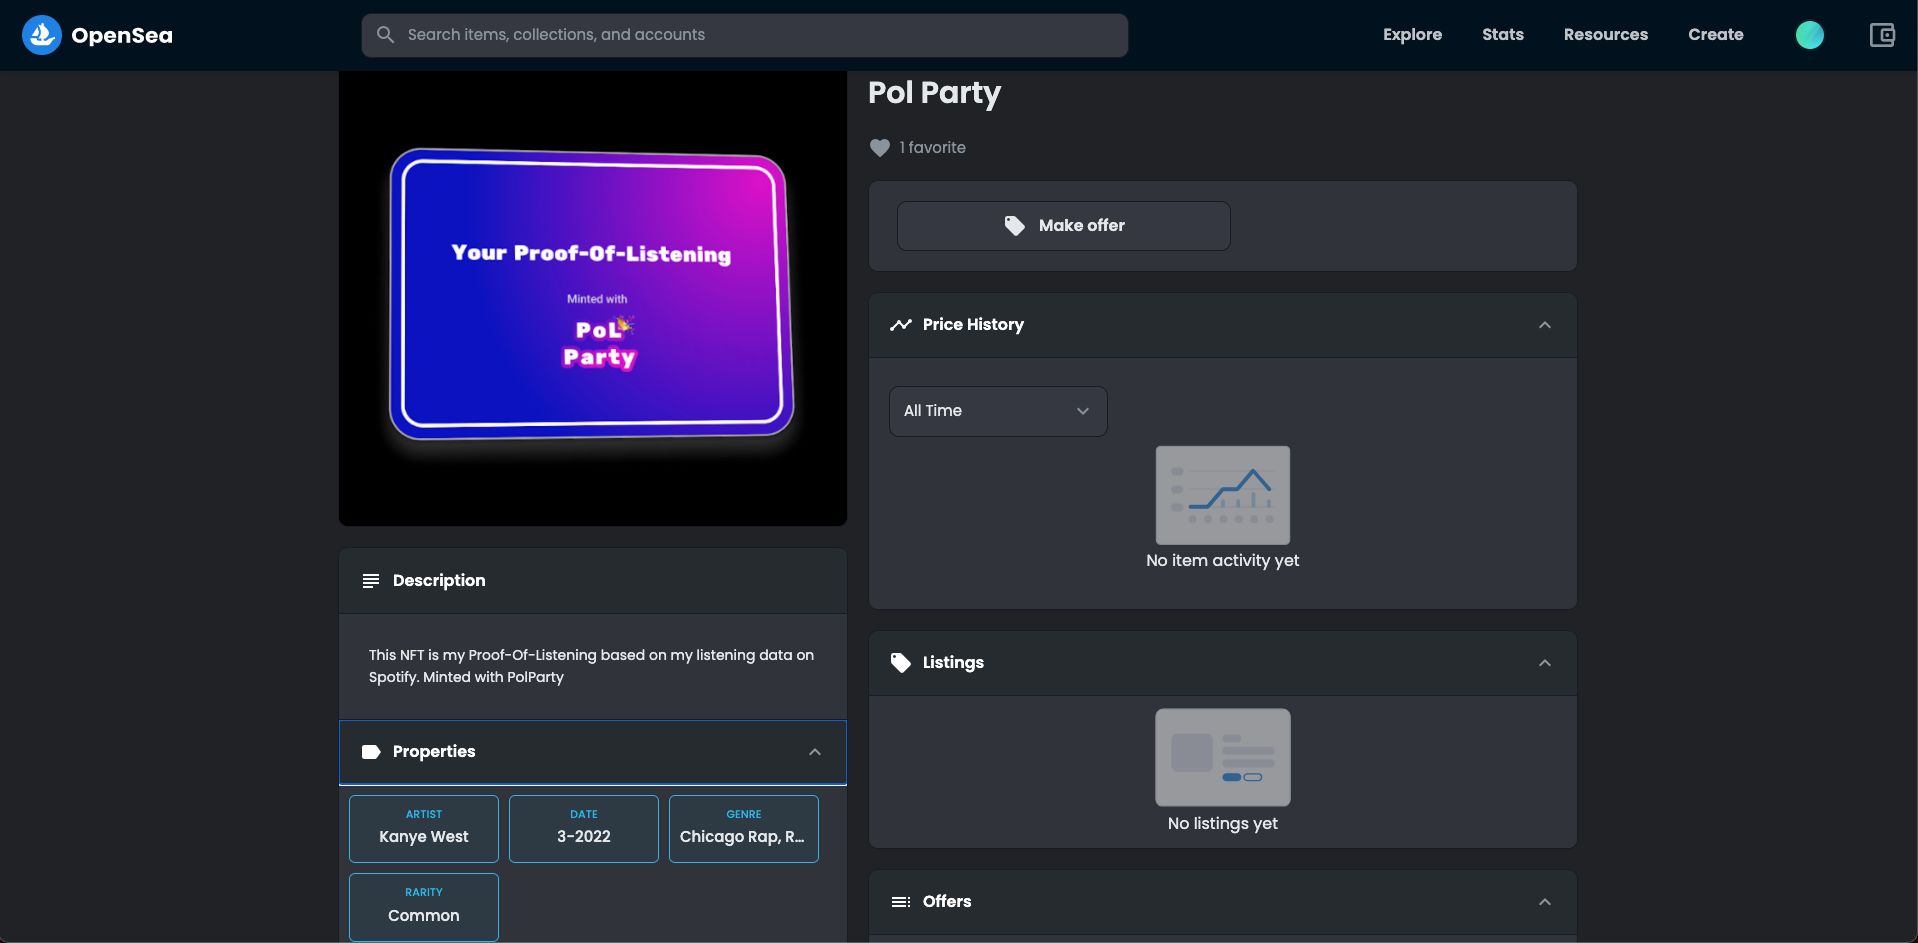Click the Offers list icon
1918x943 pixels.
[x=900, y=902]
